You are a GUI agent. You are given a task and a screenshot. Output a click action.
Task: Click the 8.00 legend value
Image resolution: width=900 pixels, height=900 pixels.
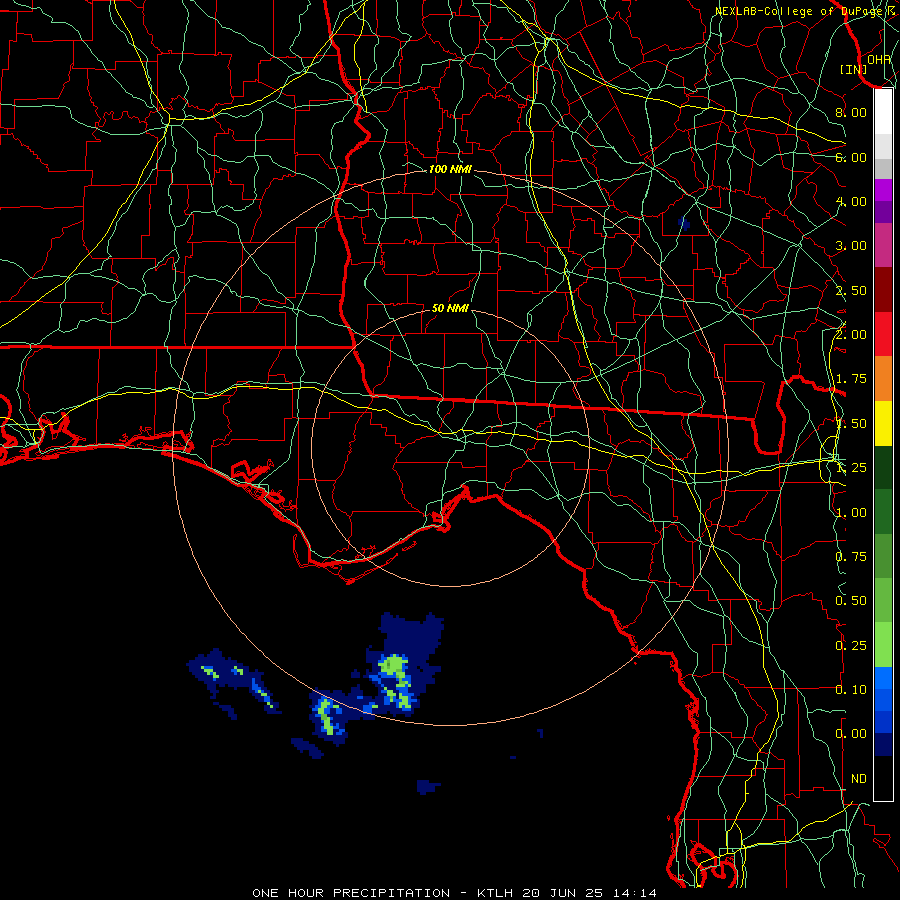point(851,112)
